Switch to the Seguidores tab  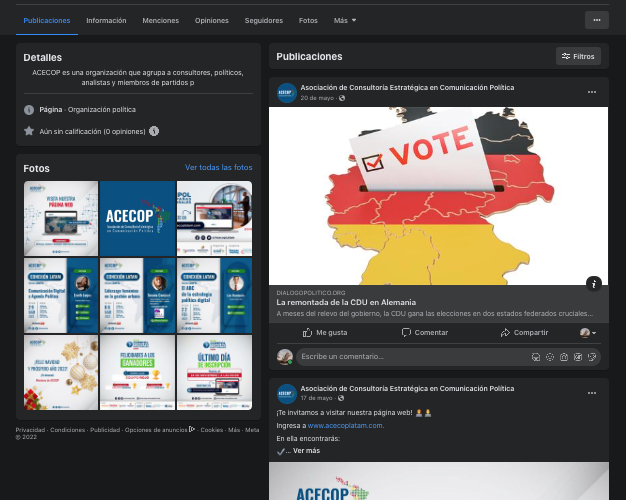tap(263, 20)
